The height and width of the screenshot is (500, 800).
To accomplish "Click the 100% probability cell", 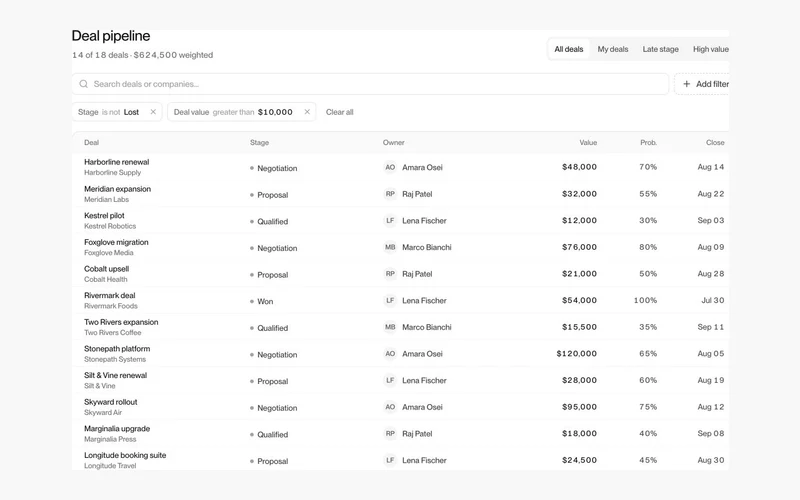I will click(x=645, y=301).
